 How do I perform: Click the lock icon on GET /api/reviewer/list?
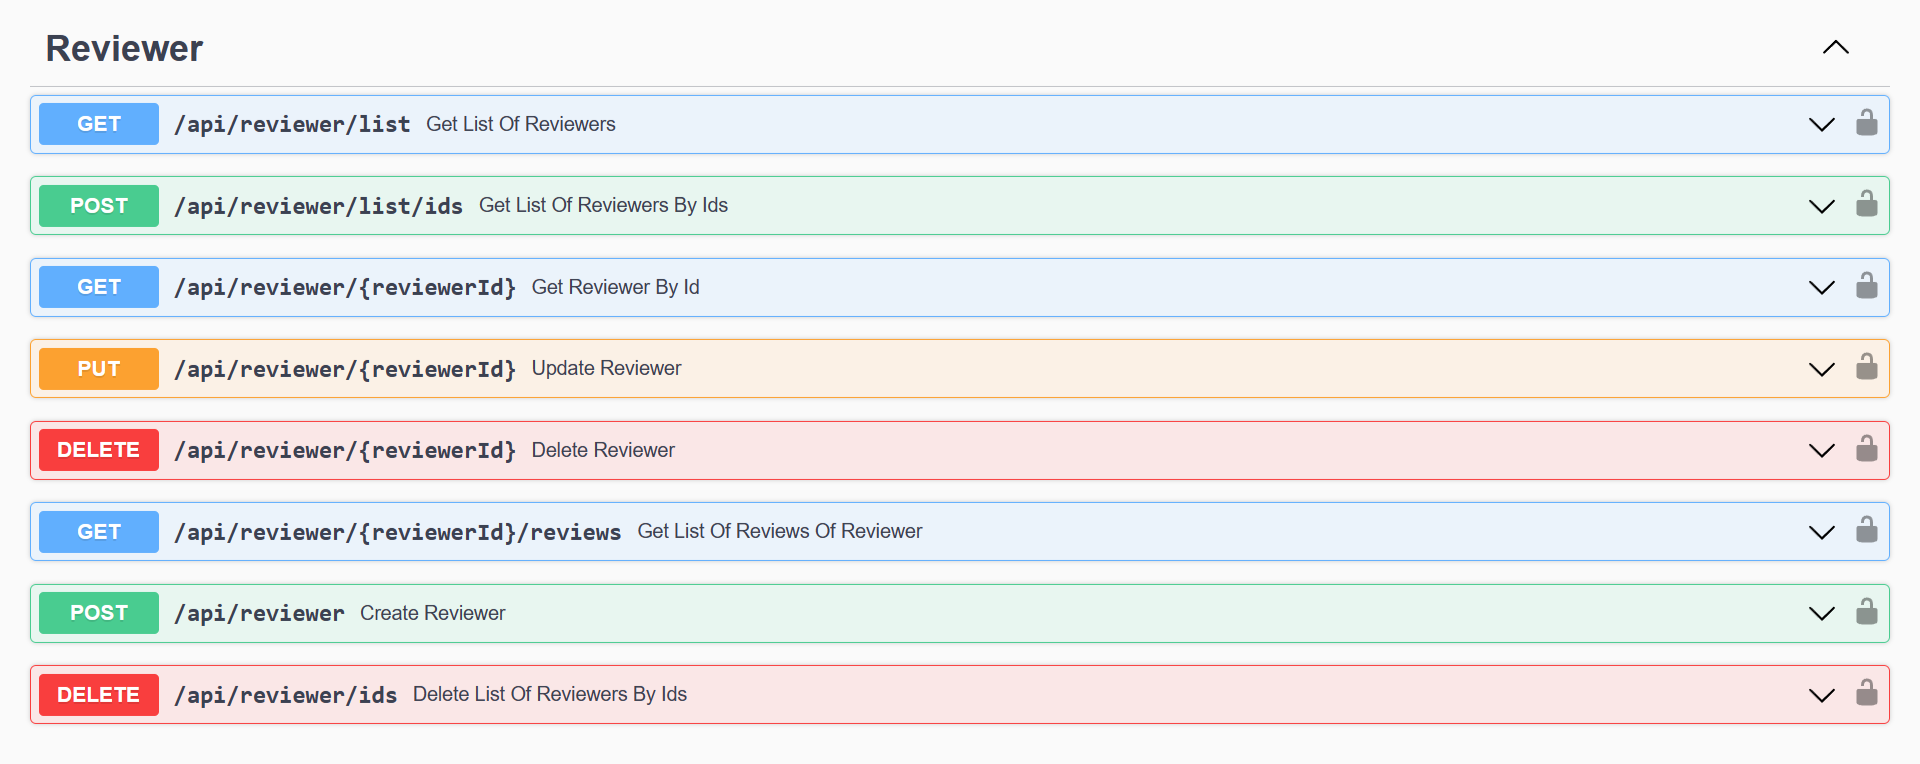(1866, 123)
